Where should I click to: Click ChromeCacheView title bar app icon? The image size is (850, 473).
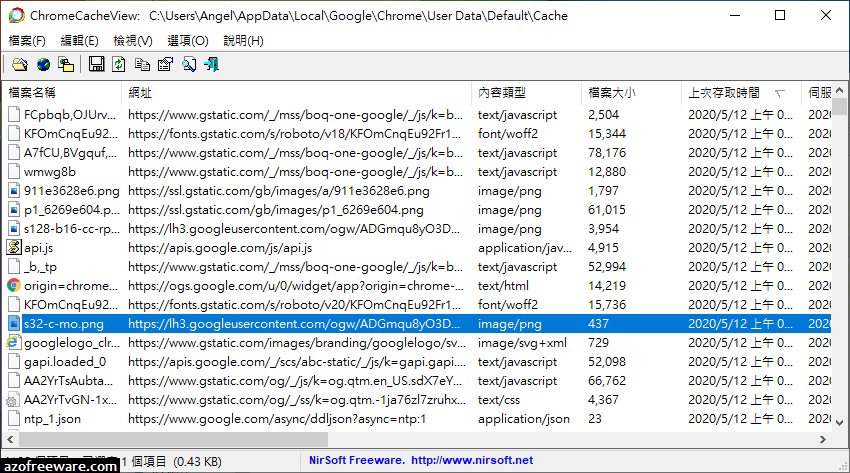17,15
